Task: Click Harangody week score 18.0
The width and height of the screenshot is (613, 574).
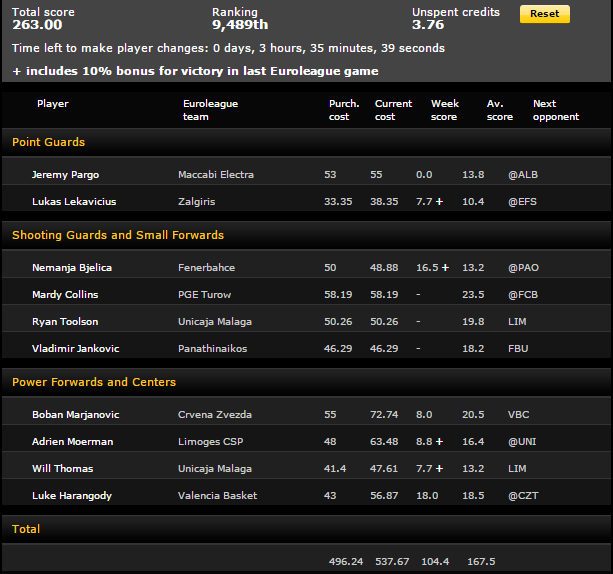Action: pyautogui.click(x=427, y=496)
